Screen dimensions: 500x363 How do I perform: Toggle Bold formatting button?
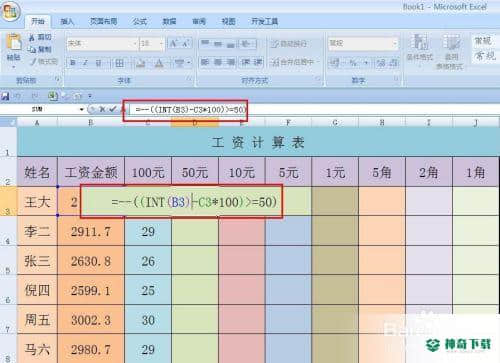(x=73, y=63)
